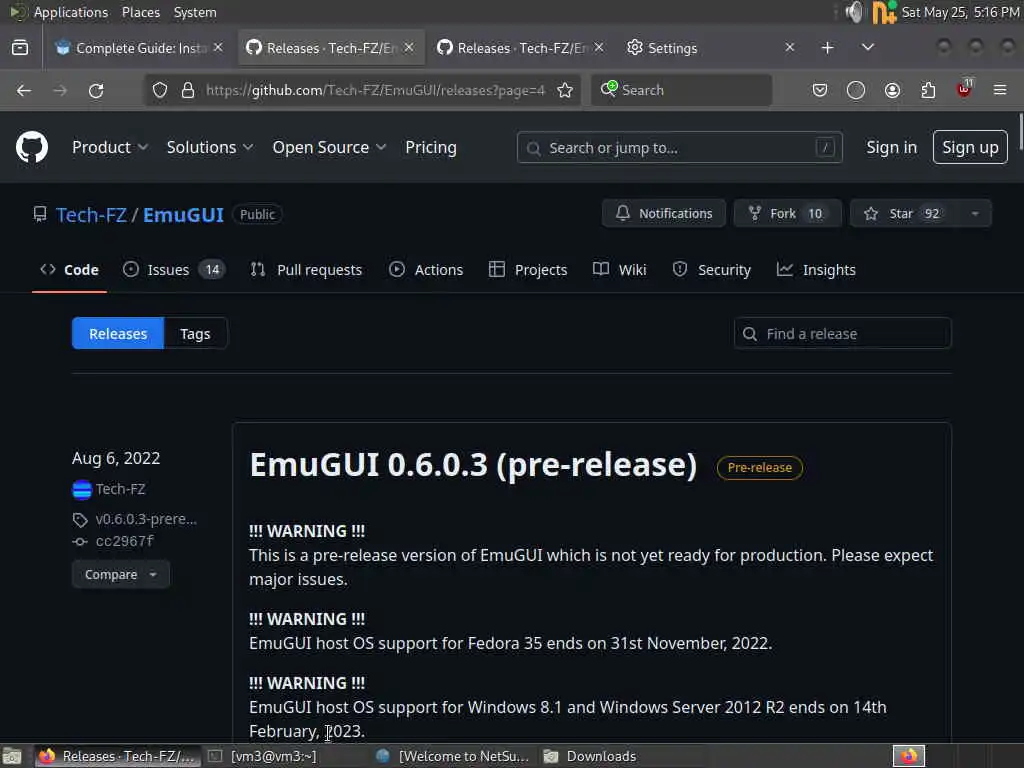Expand the Open Source menu
The height and width of the screenshot is (768, 1024).
tap(329, 148)
